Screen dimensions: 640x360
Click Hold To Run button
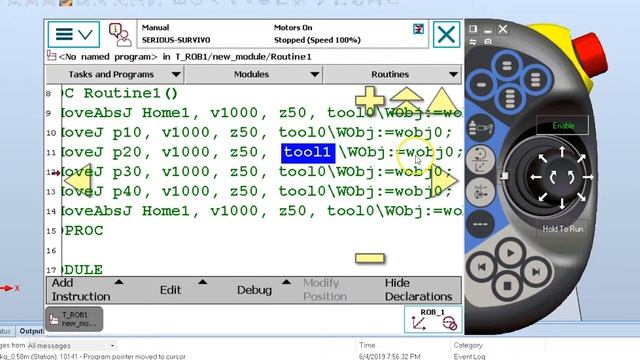pyautogui.click(x=562, y=229)
